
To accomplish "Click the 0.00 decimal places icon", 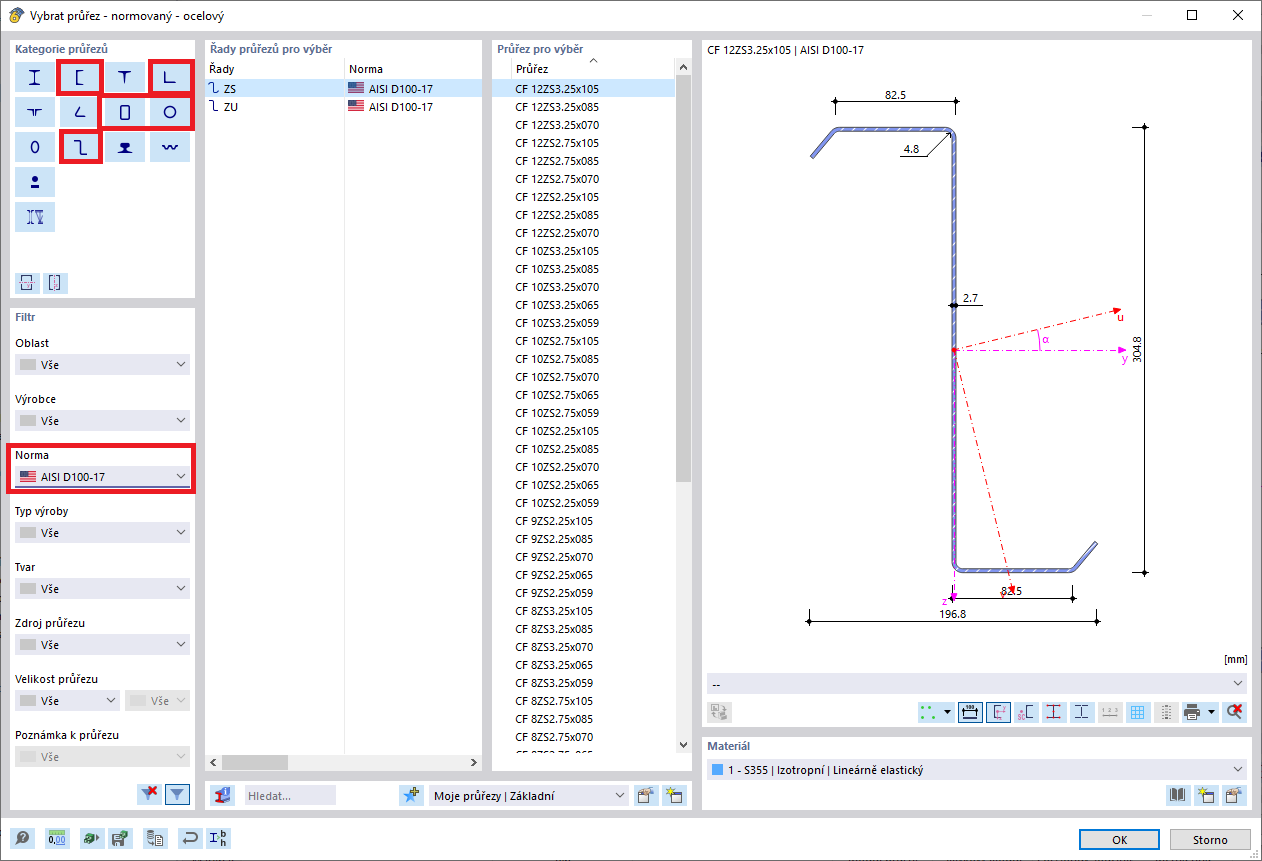I will [56, 838].
